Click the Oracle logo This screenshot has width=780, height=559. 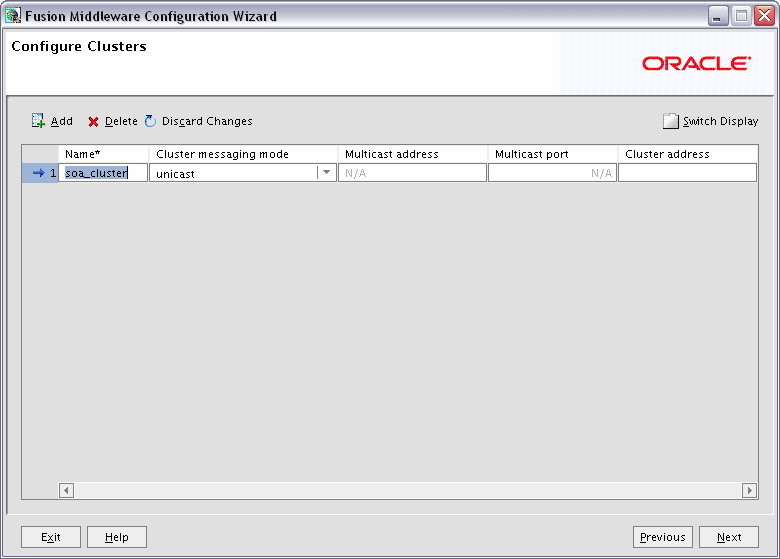[x=696, y=63]
